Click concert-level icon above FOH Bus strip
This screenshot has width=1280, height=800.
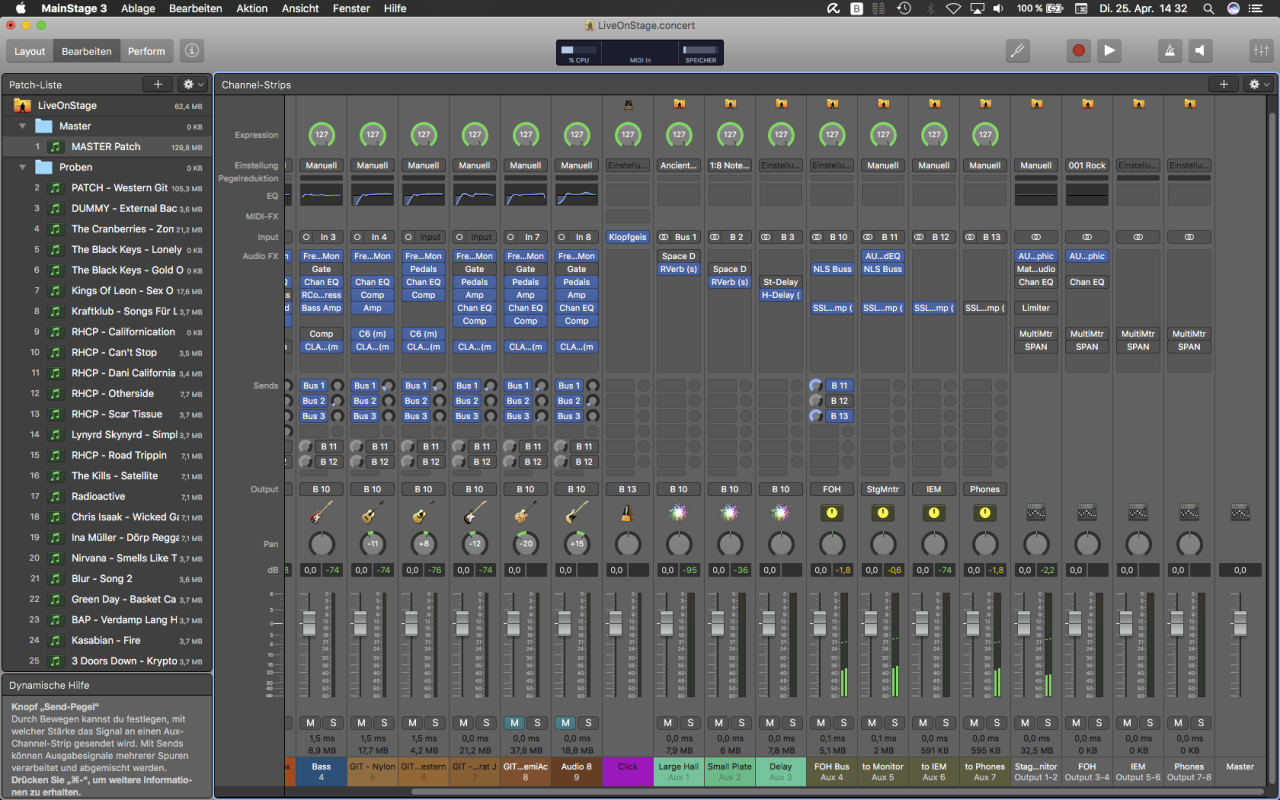831,103
